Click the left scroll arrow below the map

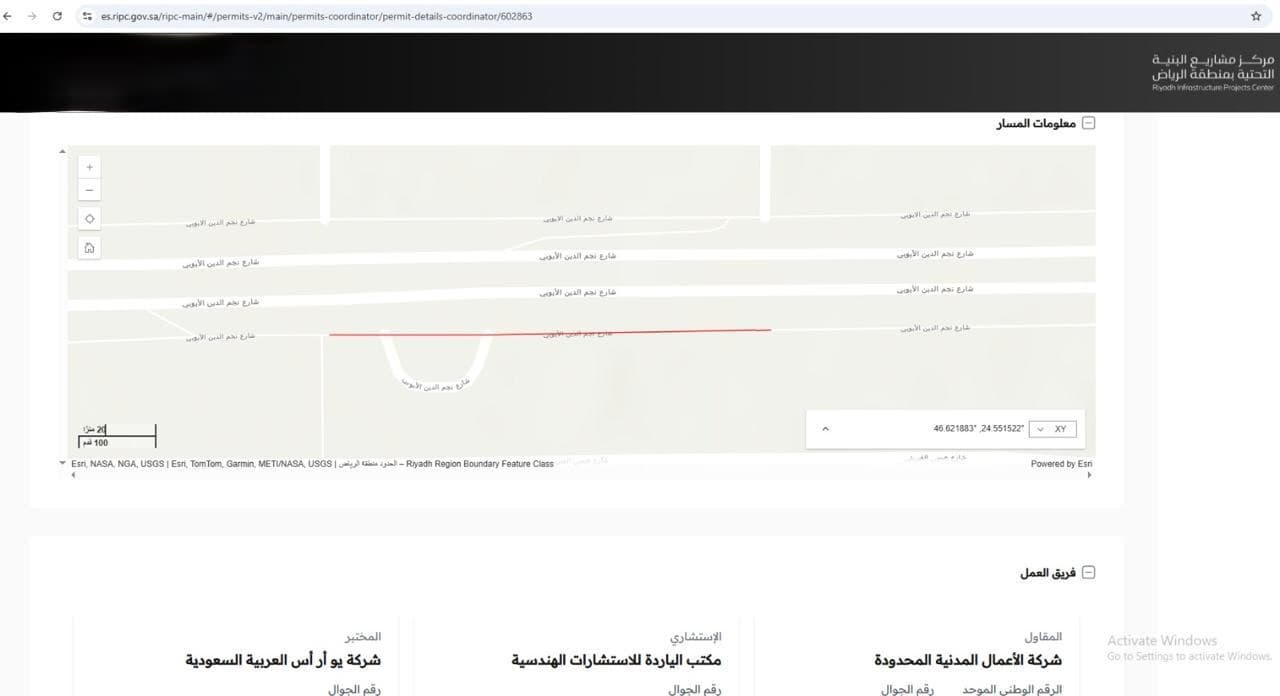tap(73, 475)
